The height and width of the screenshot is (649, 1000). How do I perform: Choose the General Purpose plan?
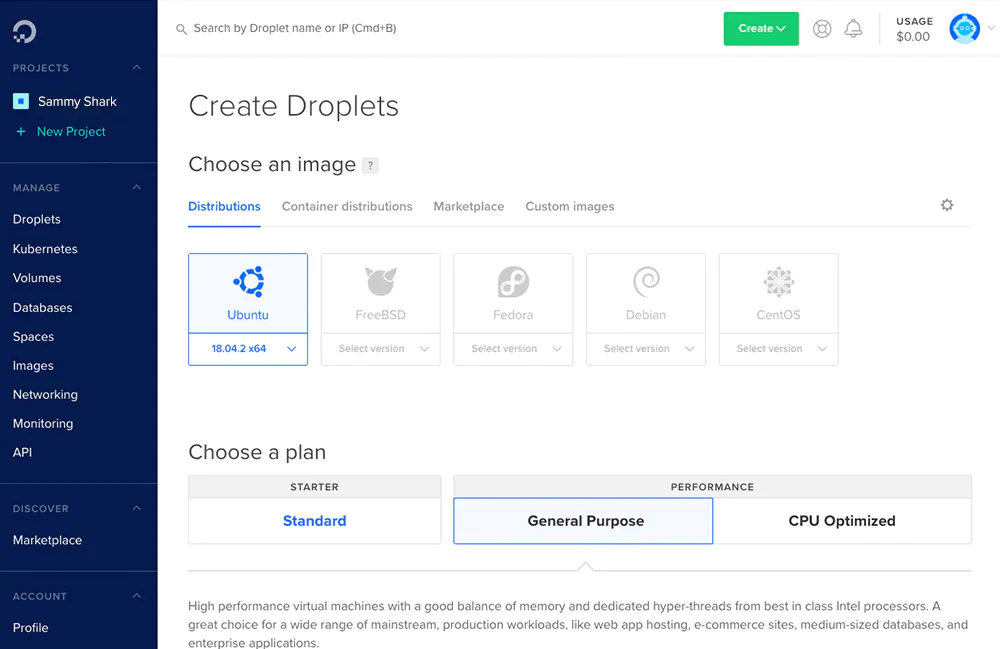click(584, 521)
